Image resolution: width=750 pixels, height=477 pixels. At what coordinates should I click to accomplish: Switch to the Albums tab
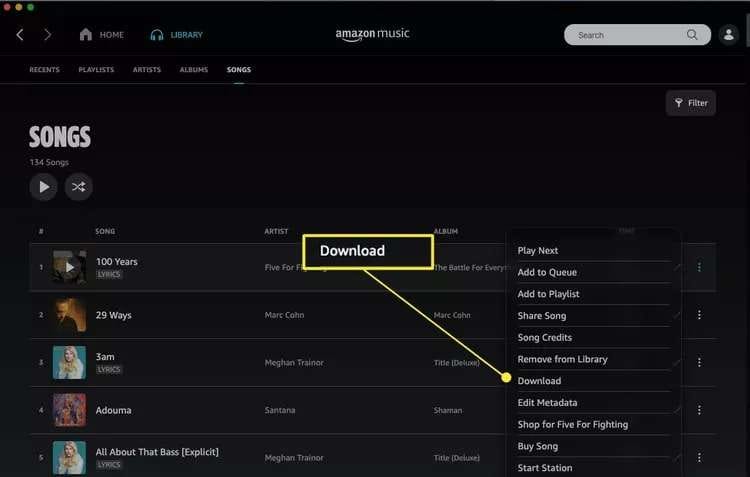tap(194, 69)
